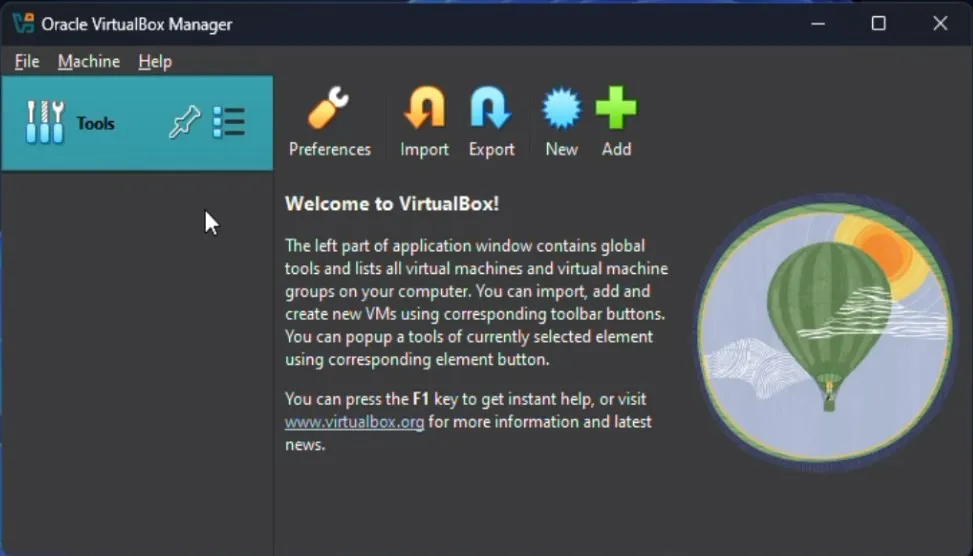Open the Machine menu
The image size is (973, 556).
tap(89, 61)
